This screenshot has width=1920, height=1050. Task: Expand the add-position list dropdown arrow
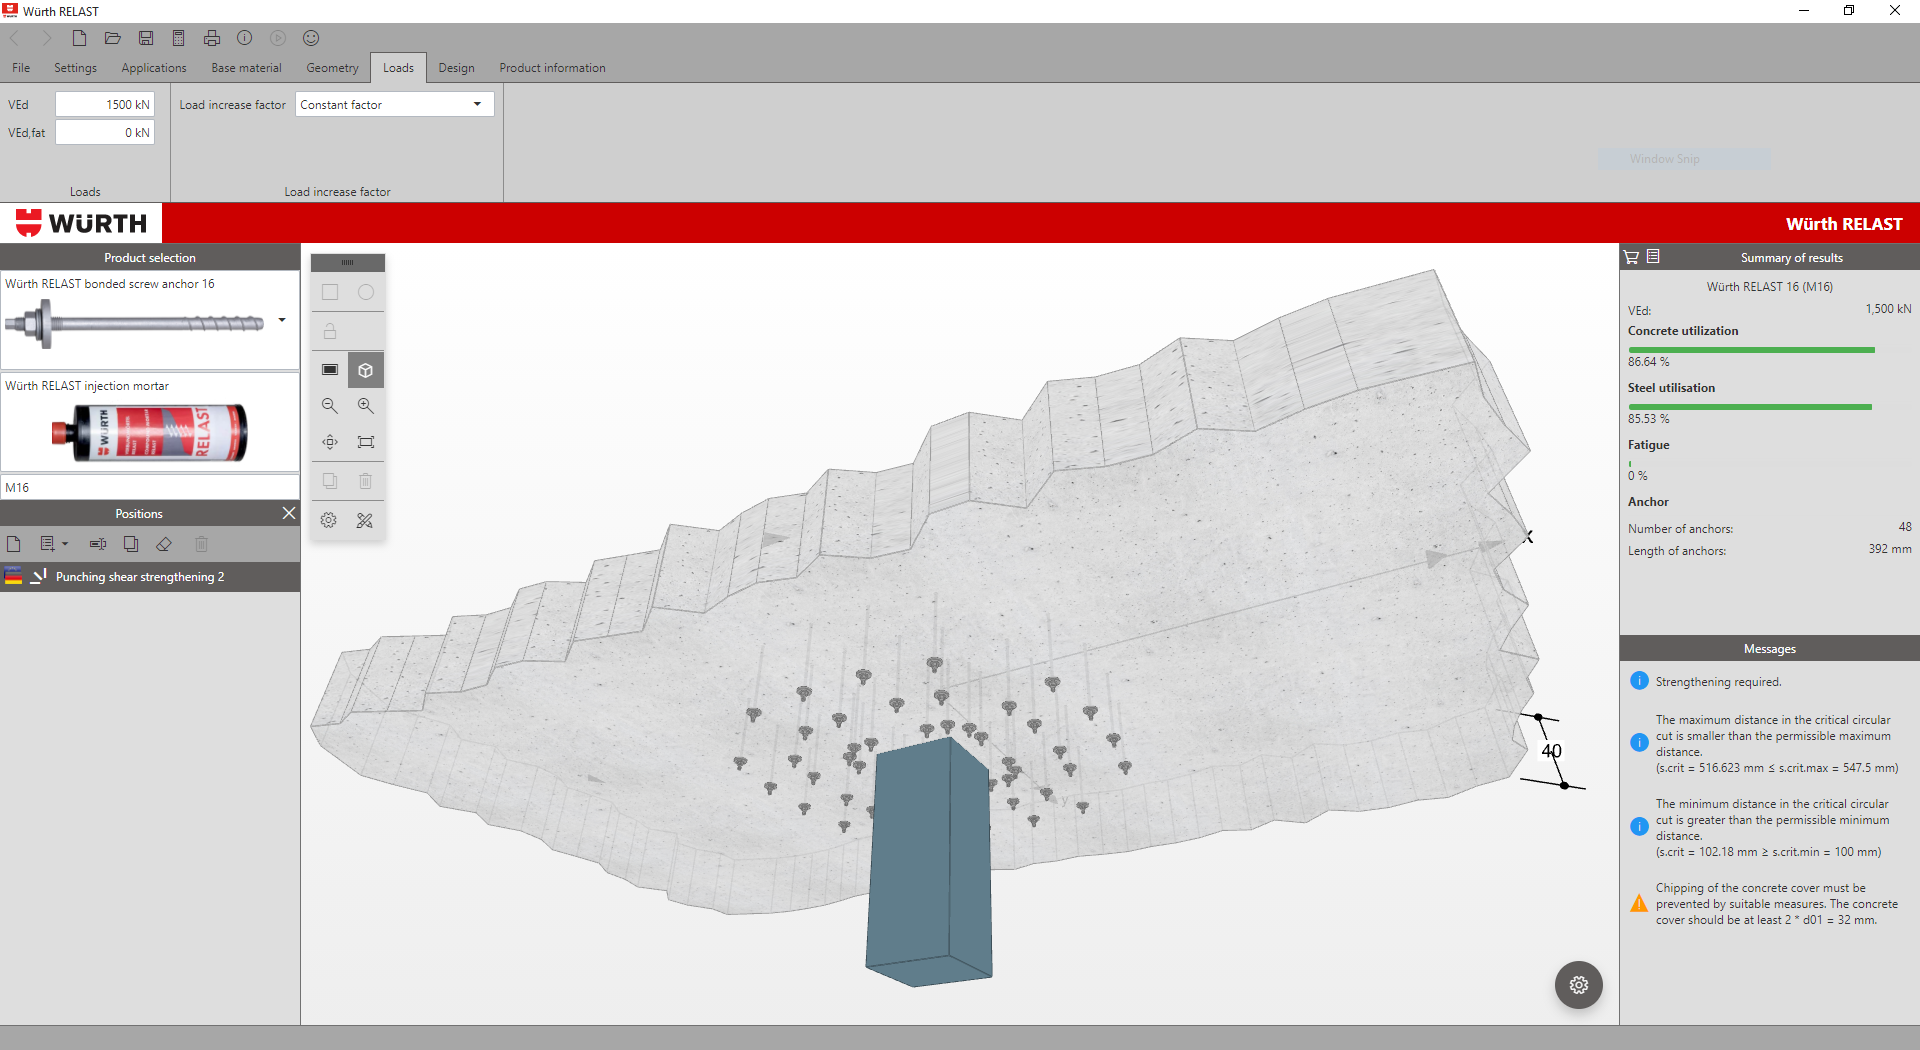[x=65, y=544]
